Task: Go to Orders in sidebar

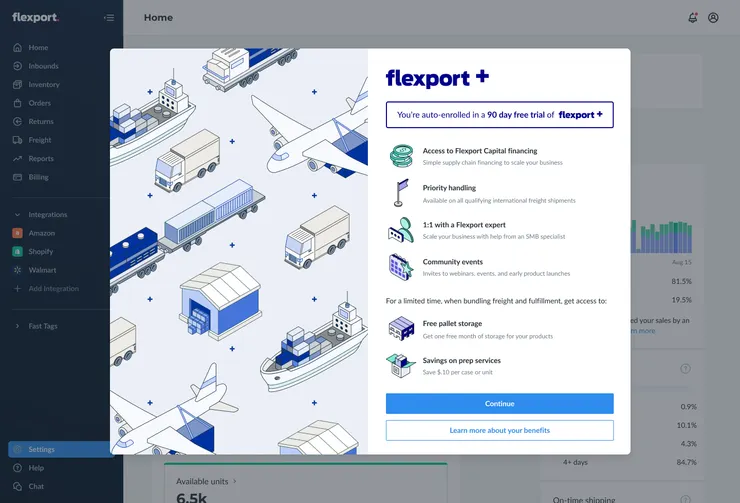Action: tap(39, 103)
